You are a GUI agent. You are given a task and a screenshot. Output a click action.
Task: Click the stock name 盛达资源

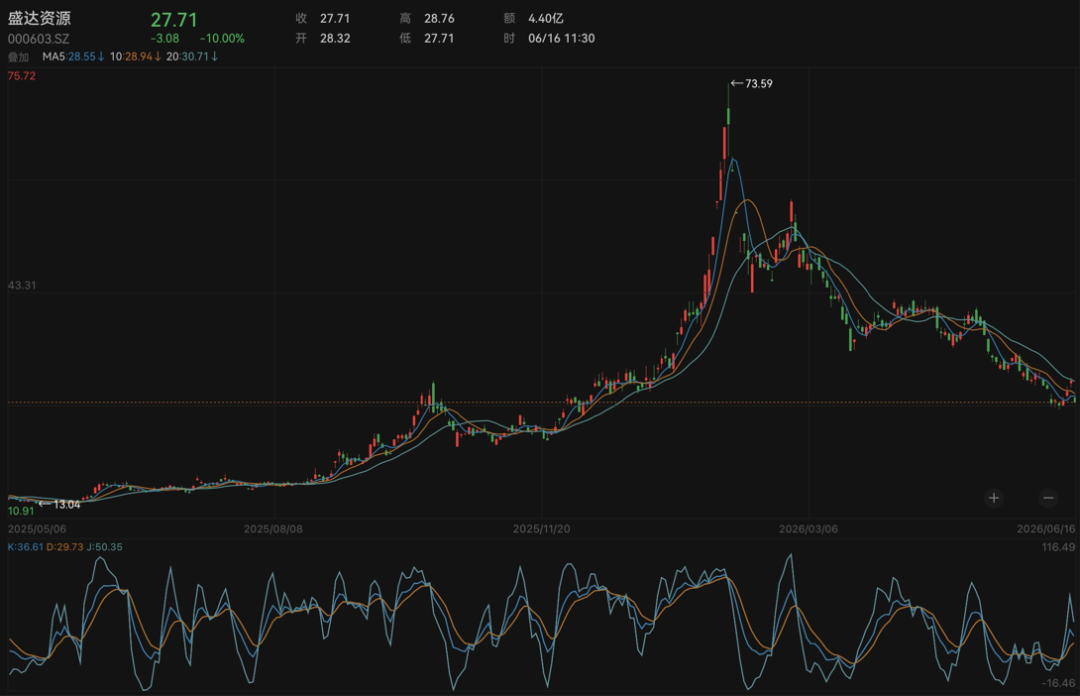click(39, 19)
